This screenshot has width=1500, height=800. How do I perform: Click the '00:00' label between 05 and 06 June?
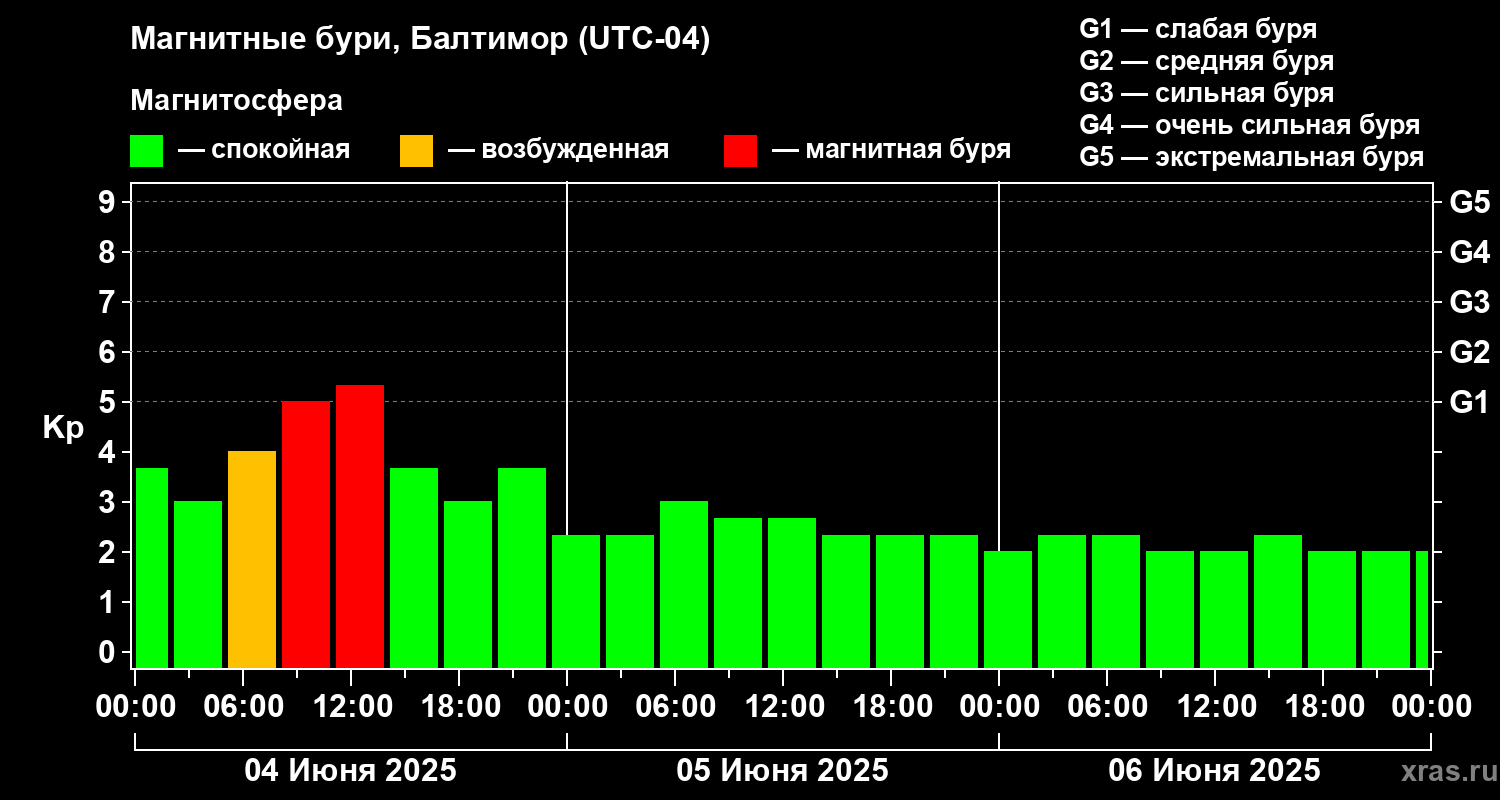[x=999, y=707]
